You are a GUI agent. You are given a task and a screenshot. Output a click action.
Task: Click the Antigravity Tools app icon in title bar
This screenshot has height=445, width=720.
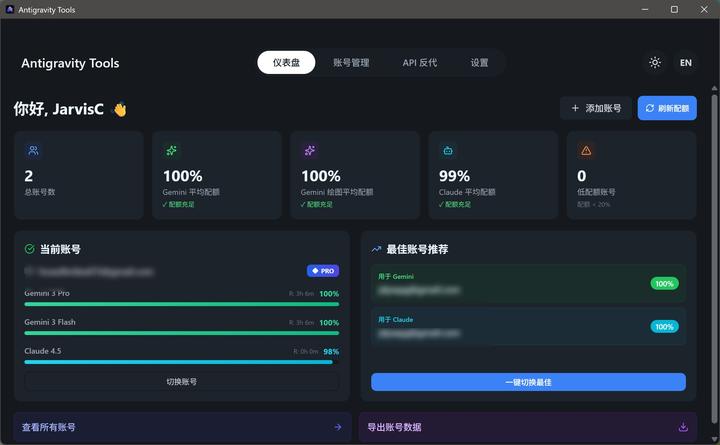coord(10,9)
